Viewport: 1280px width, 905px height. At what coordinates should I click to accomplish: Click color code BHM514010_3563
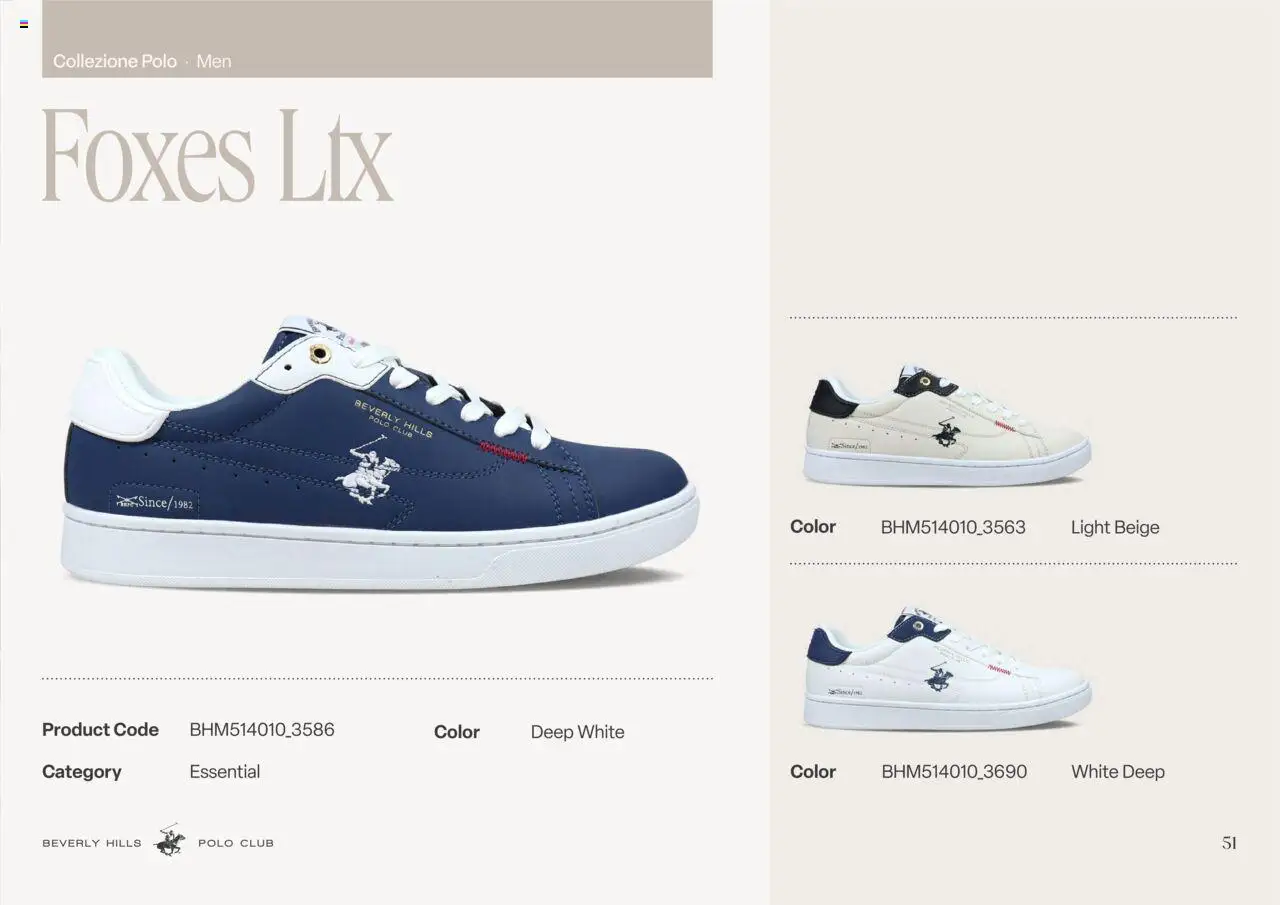point(953,527)
